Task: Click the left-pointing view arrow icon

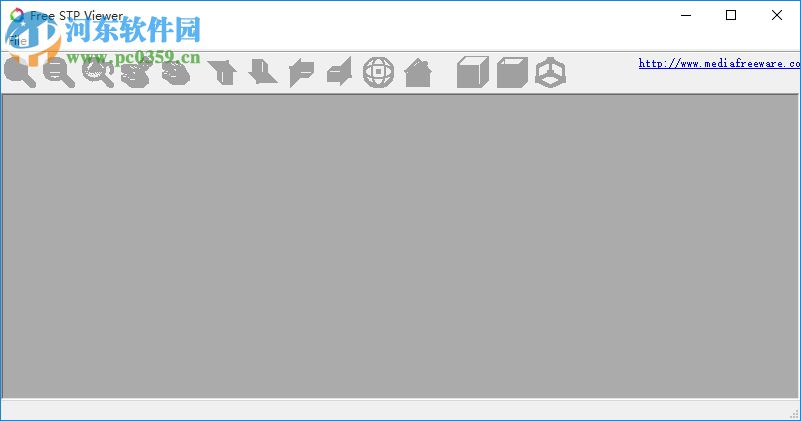Action: point(301,73)
